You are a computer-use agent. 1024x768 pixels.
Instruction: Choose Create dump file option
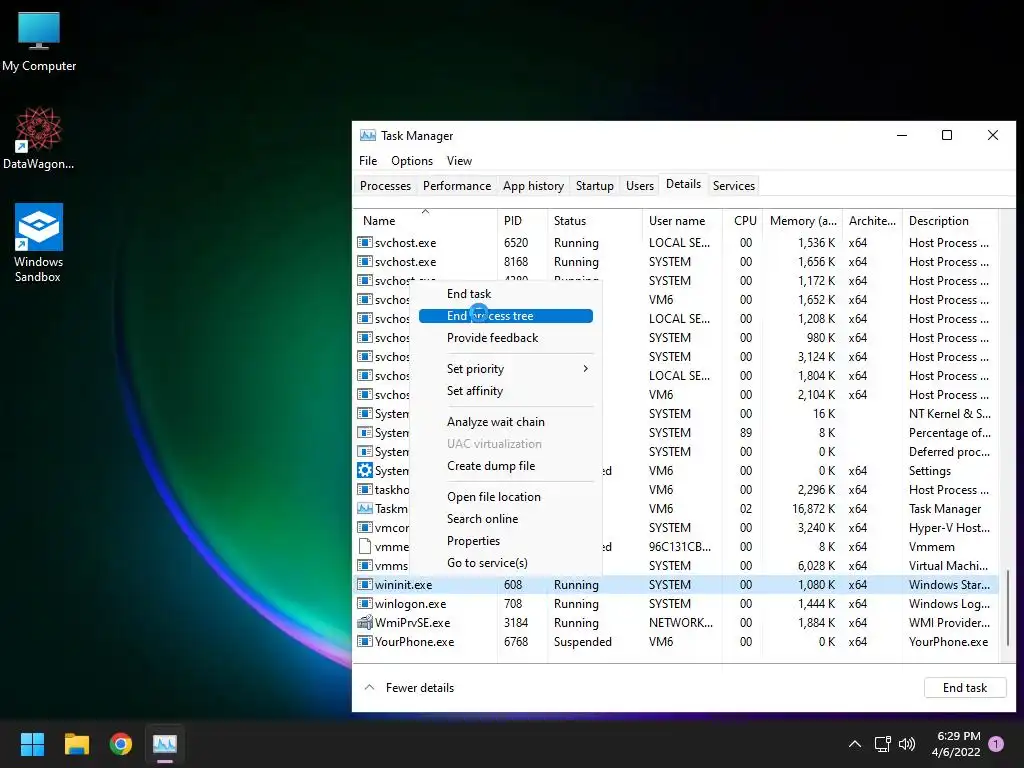coord(506,466)
